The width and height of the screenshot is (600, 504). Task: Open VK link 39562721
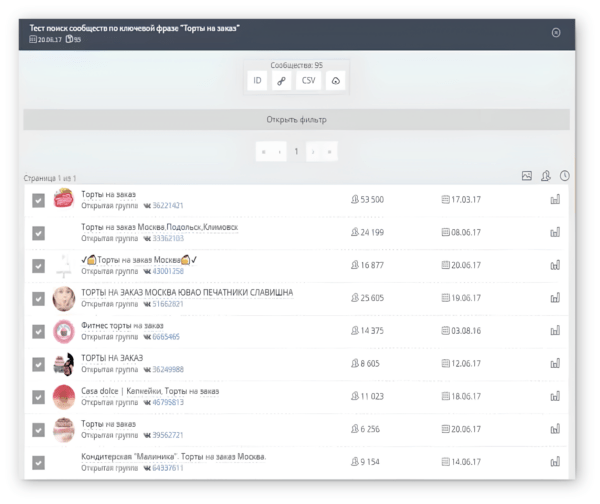[168, 435]
